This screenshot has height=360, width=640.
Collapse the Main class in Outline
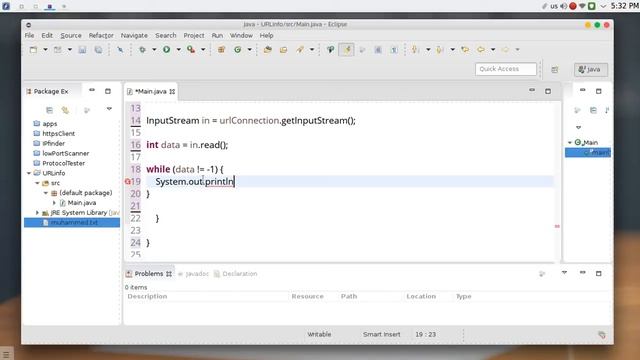tap(570, 142)
